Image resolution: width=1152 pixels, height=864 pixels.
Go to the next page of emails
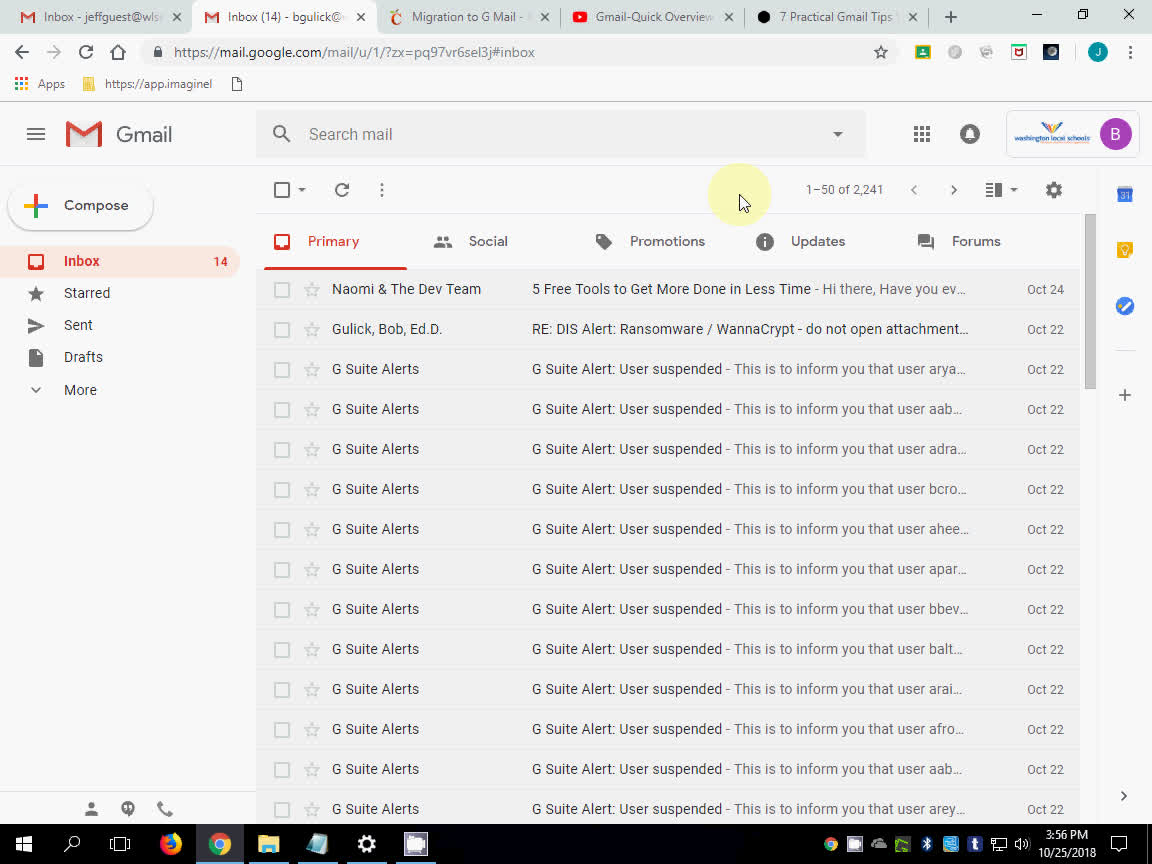tap(953, 189)
